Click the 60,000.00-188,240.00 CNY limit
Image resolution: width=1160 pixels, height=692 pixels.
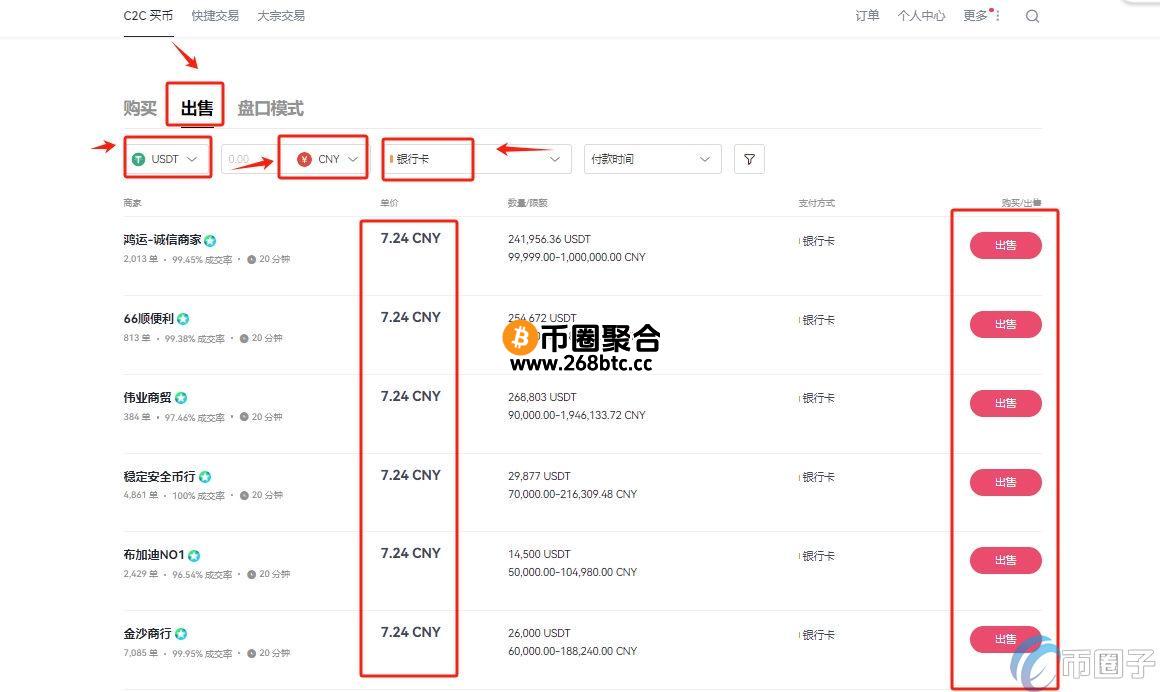point(572,651)
